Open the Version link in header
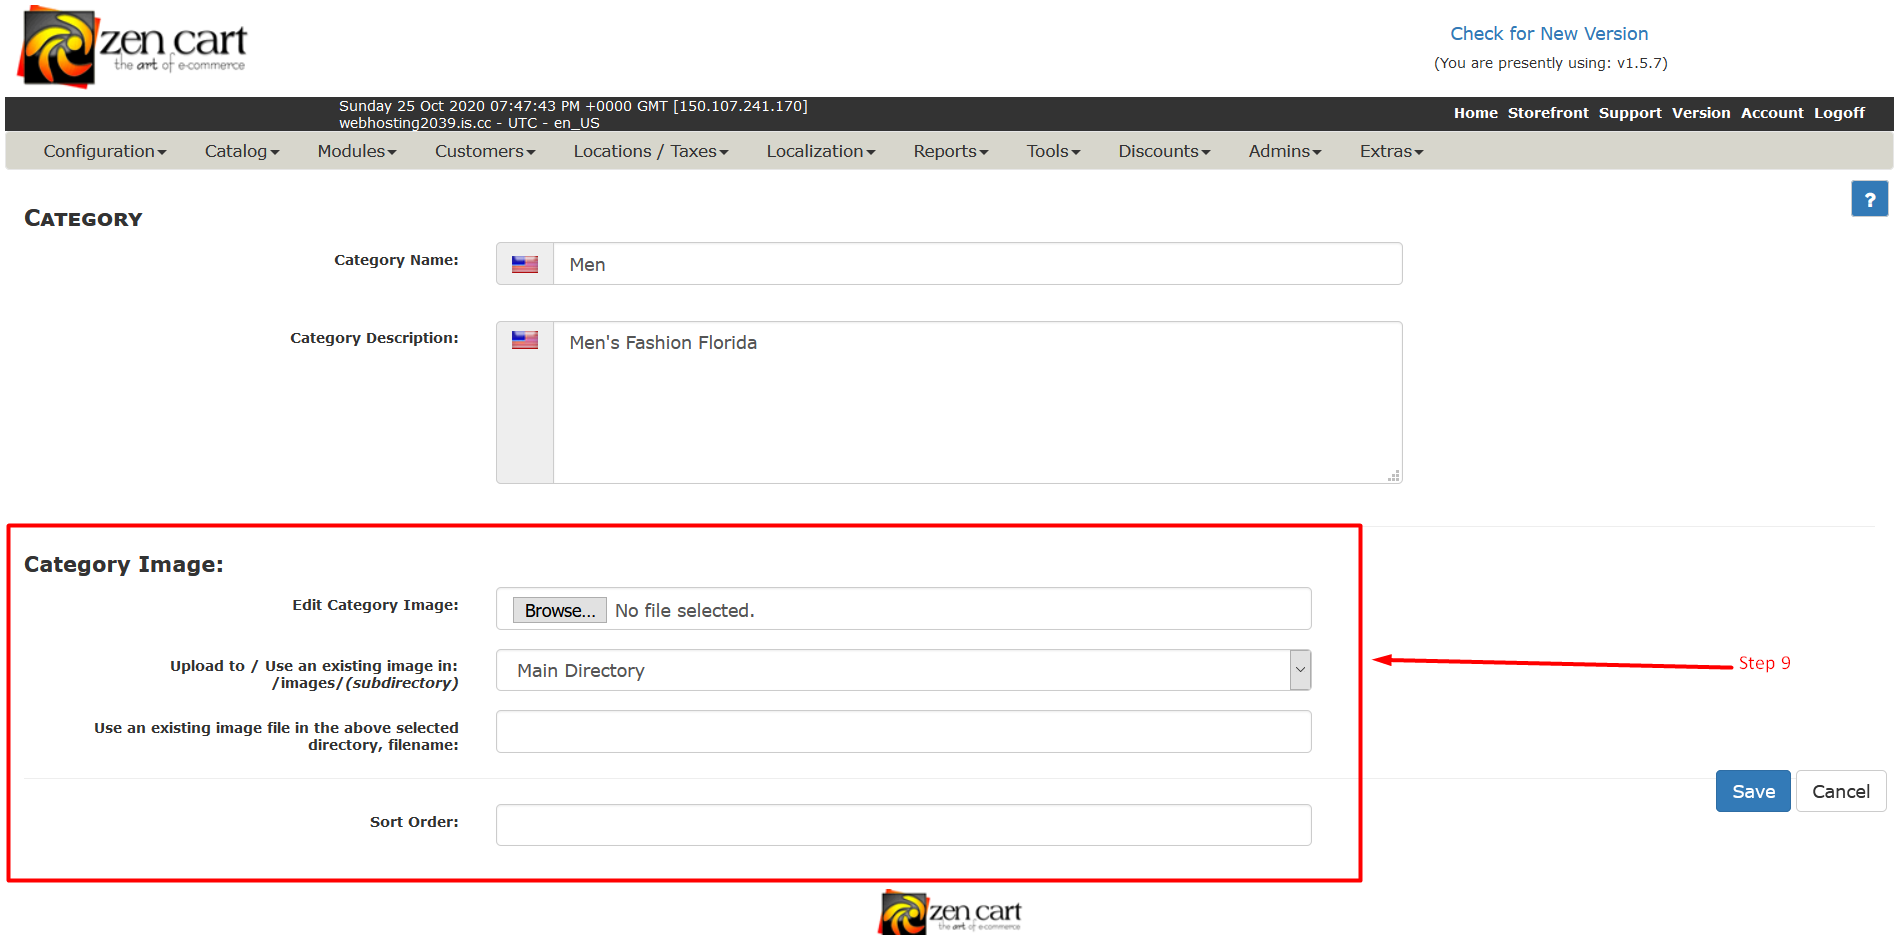The height and width of the screenshot is (935, 1900). (x=1701, y=113)
